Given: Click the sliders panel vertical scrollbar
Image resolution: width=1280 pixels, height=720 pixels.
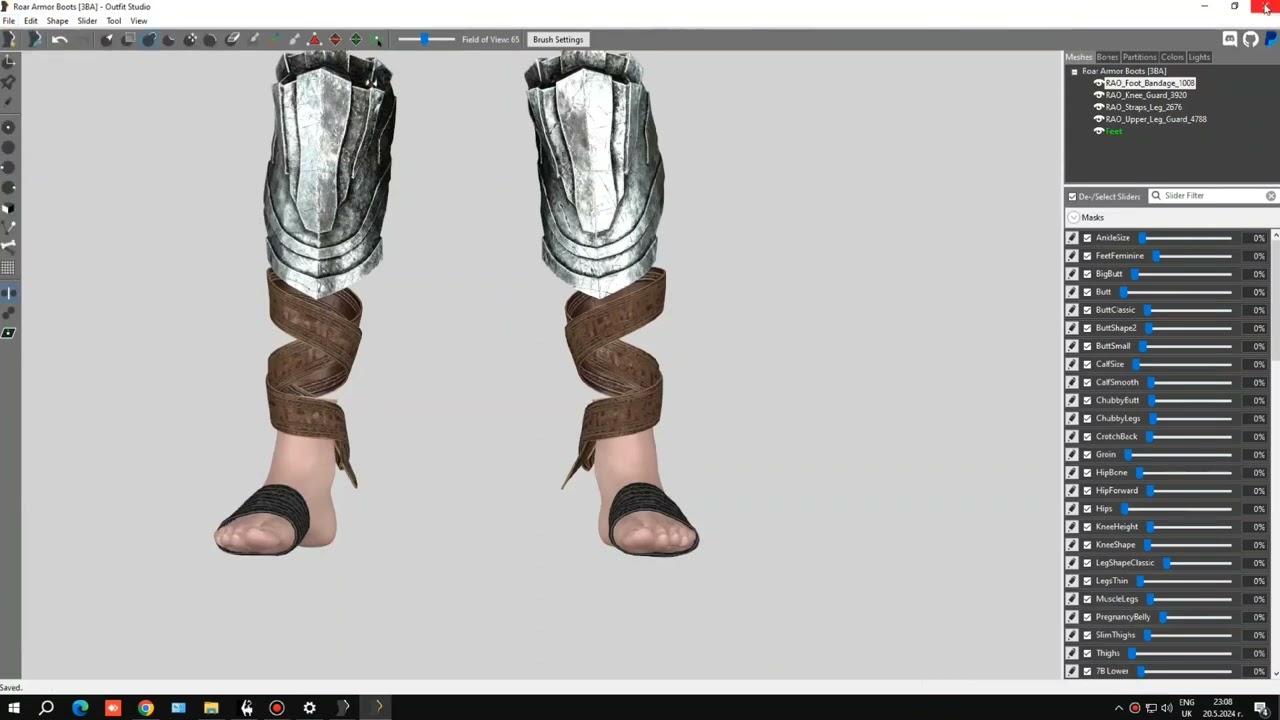Looking at the screenshot, I should [1275, 455].
